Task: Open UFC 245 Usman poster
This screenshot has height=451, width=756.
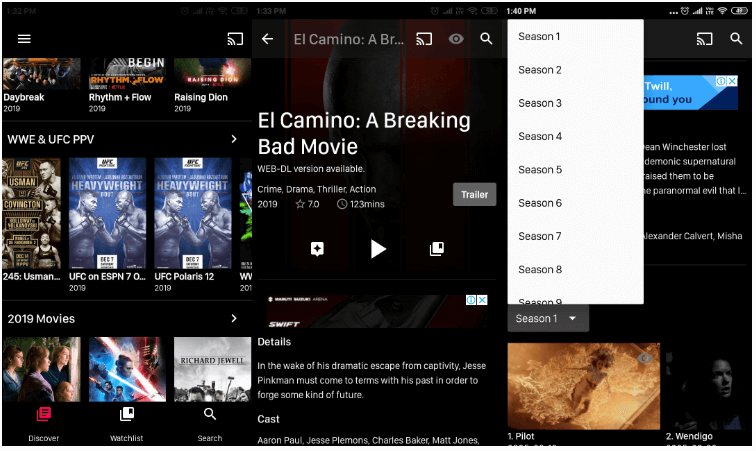Action: pyautogui.click(x=32, y=213)
